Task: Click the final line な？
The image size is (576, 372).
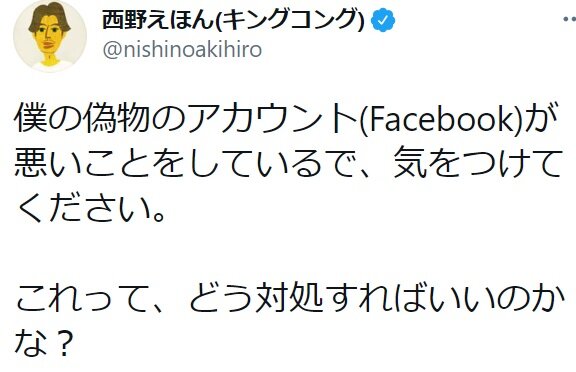Action: (x=43, y=342)
